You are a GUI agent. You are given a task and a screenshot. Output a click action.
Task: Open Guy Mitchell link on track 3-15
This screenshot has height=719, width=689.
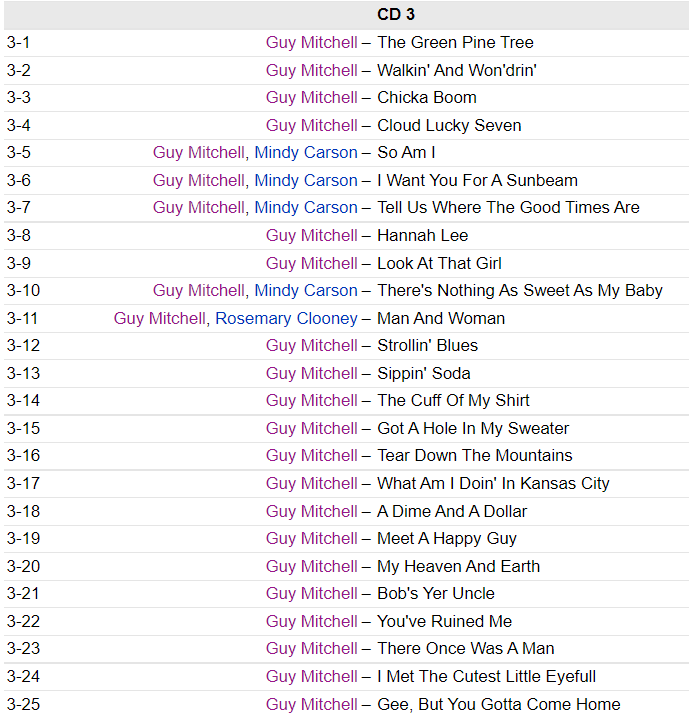[311, 429]
